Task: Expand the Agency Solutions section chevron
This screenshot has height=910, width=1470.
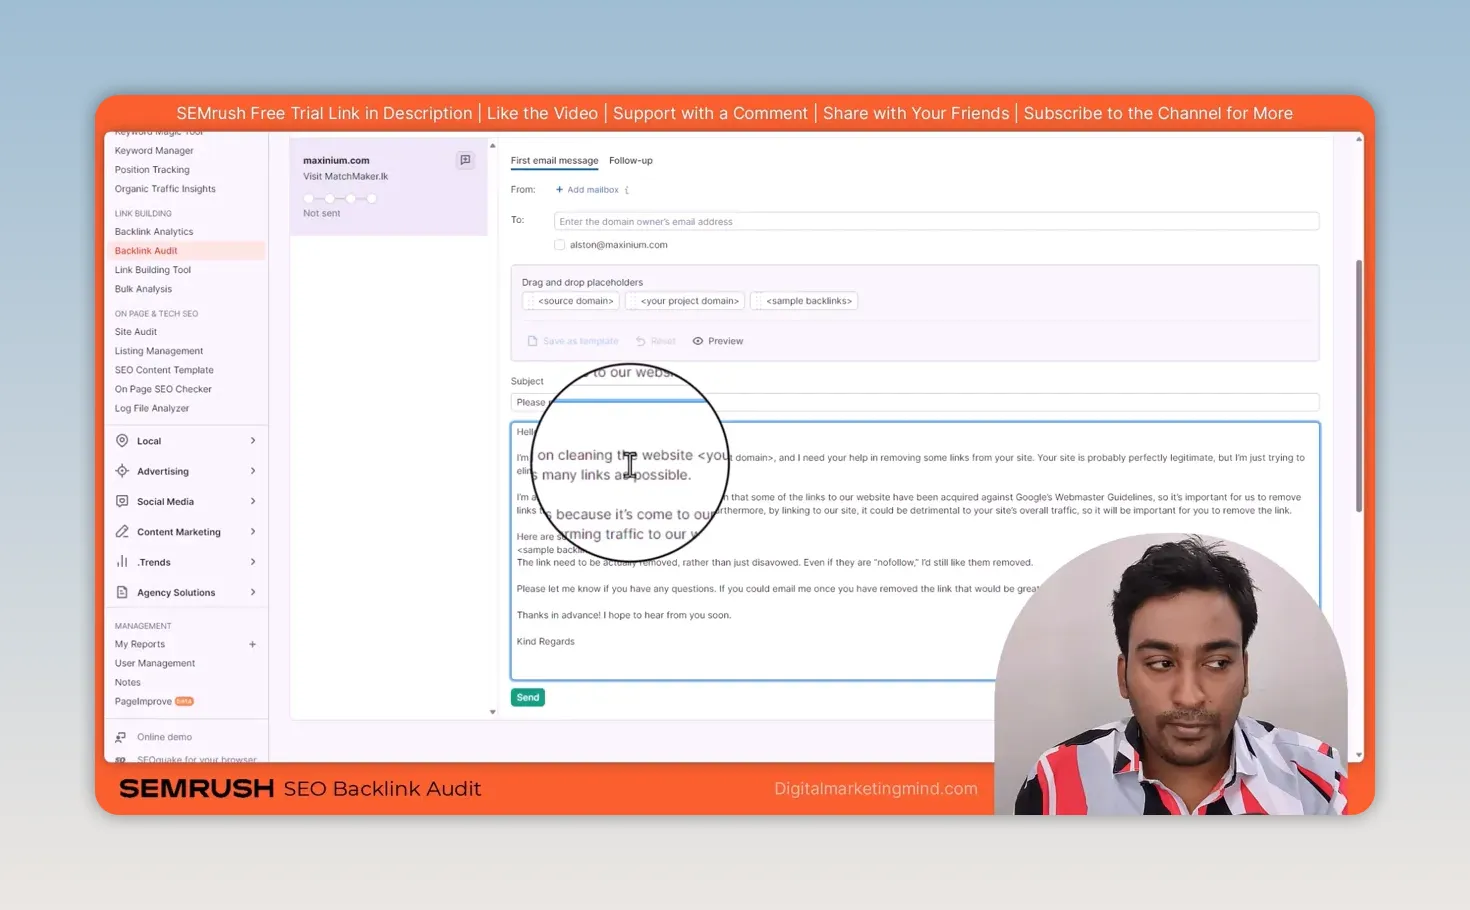Action: point(252,592)
